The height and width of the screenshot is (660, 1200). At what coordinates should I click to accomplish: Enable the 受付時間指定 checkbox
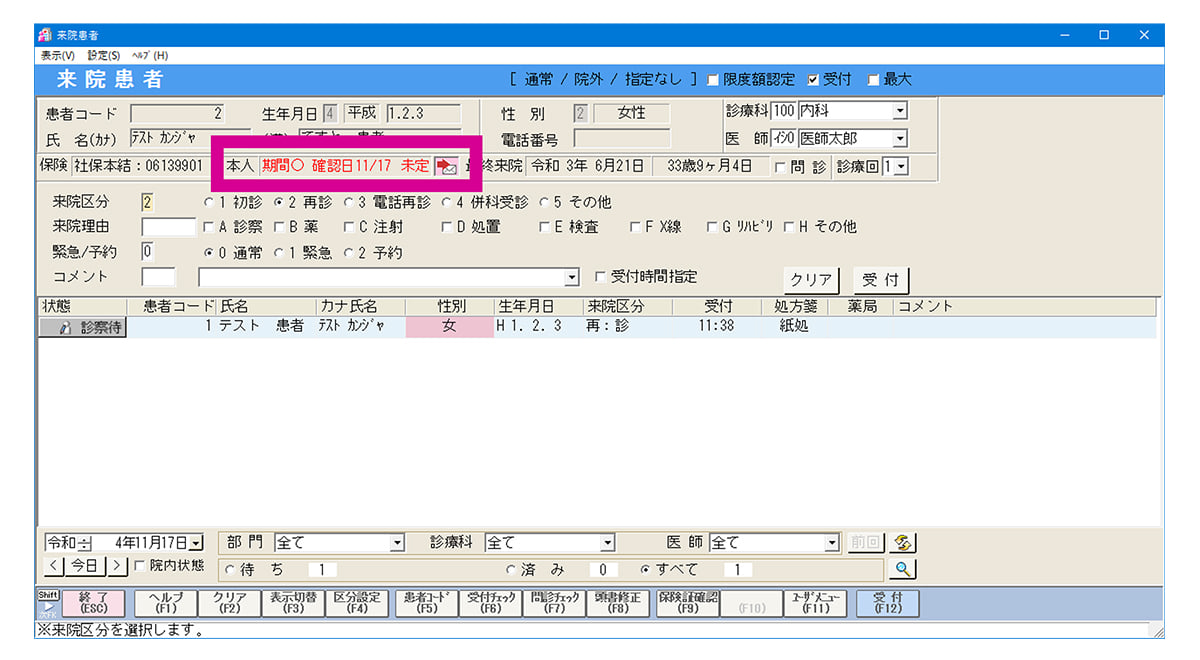point(600,277)
